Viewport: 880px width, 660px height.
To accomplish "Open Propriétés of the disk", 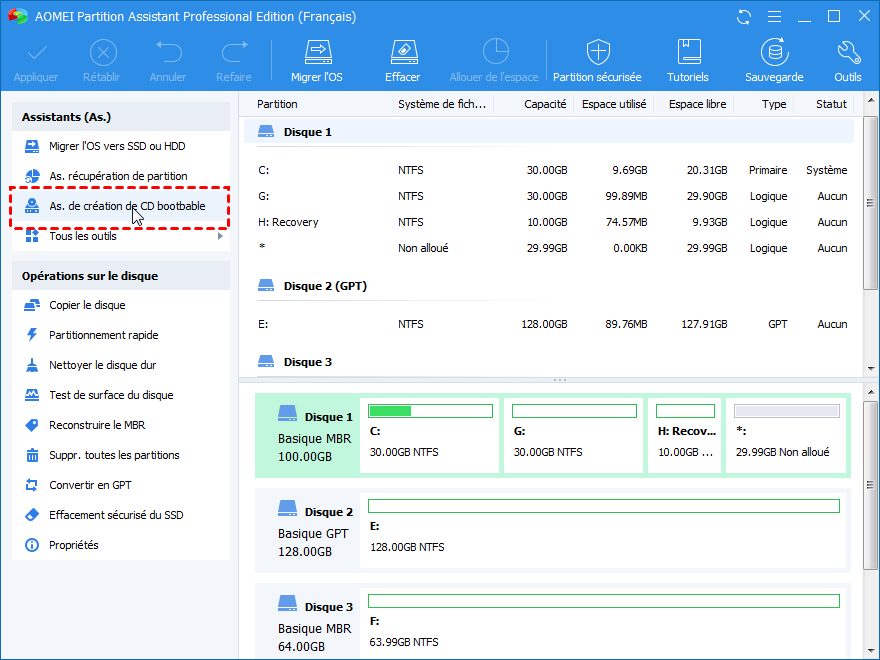I will point(74,545).
